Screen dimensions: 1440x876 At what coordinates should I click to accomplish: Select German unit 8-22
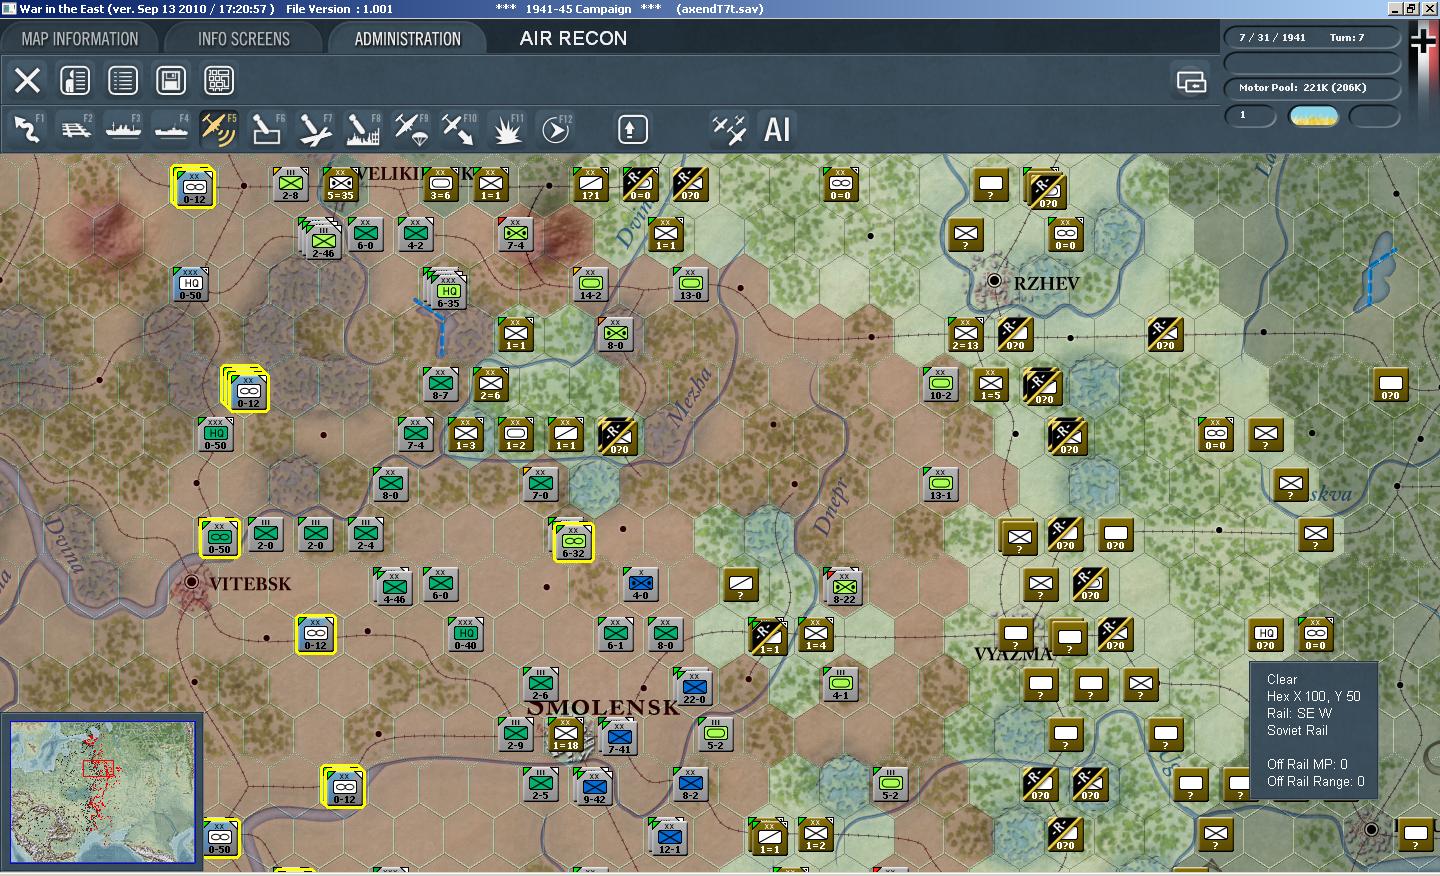point(844,588)
